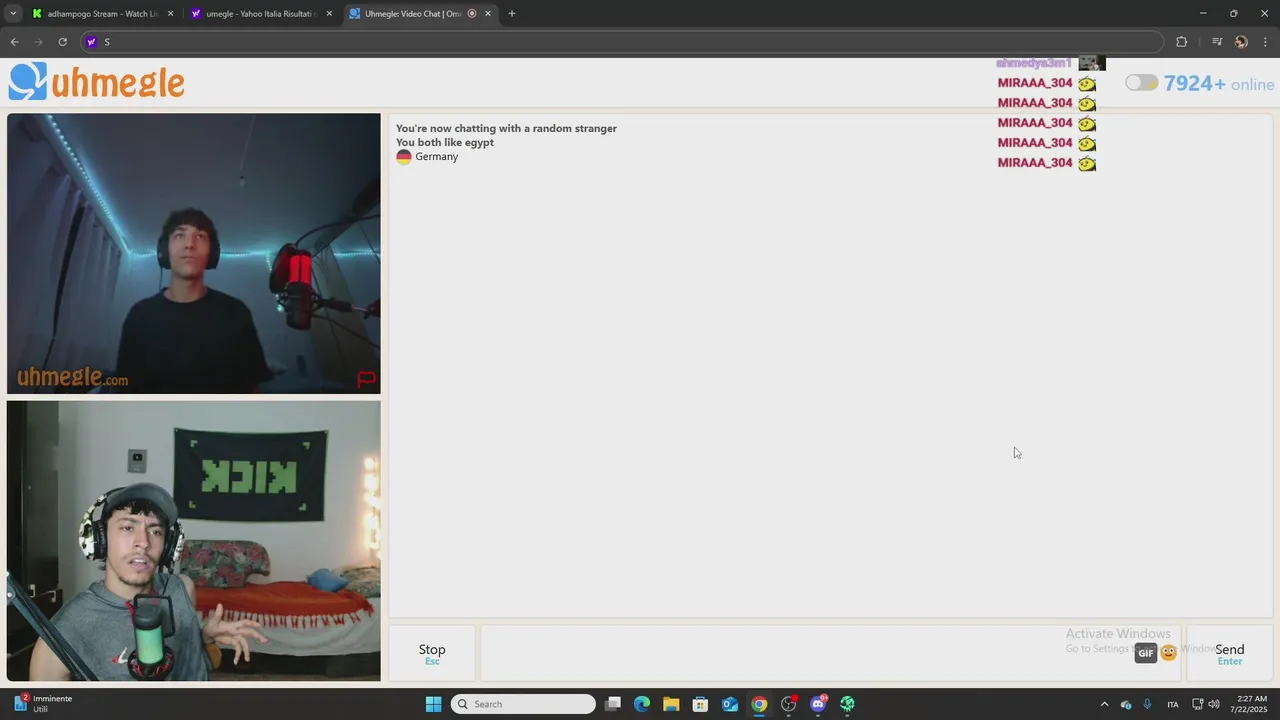Close the Uhmegle Video Chat tab
Viewport: 1280px width, 720px height.
(488, 14)
